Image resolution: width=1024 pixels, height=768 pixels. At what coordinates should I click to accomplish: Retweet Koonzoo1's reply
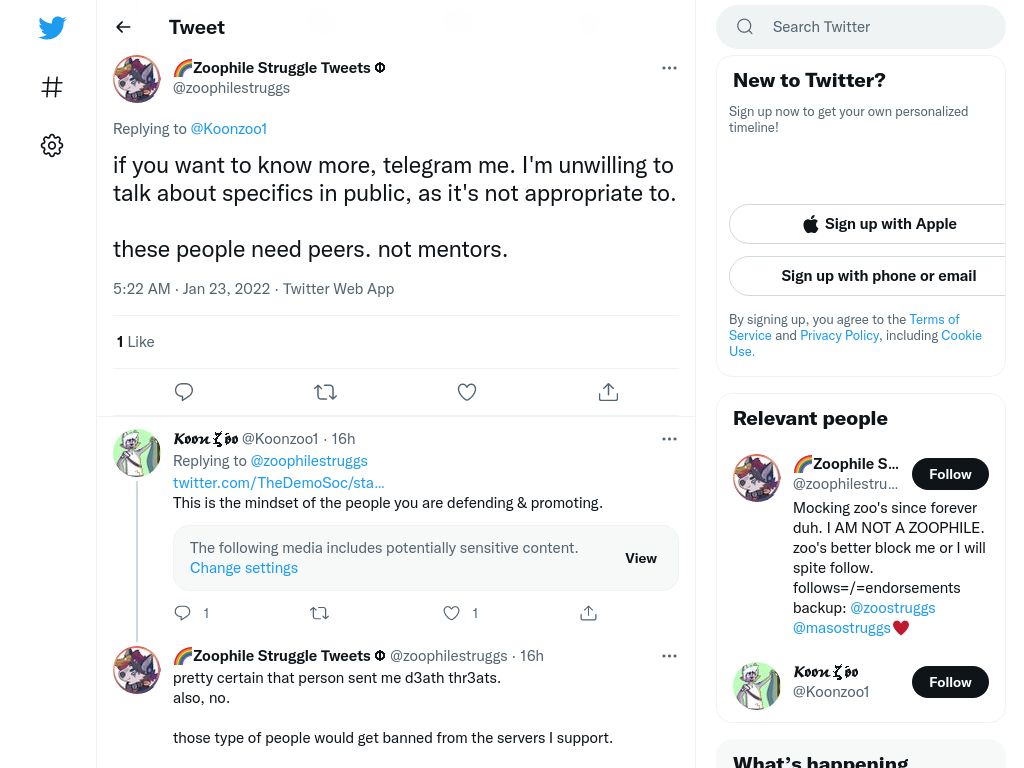319,613
